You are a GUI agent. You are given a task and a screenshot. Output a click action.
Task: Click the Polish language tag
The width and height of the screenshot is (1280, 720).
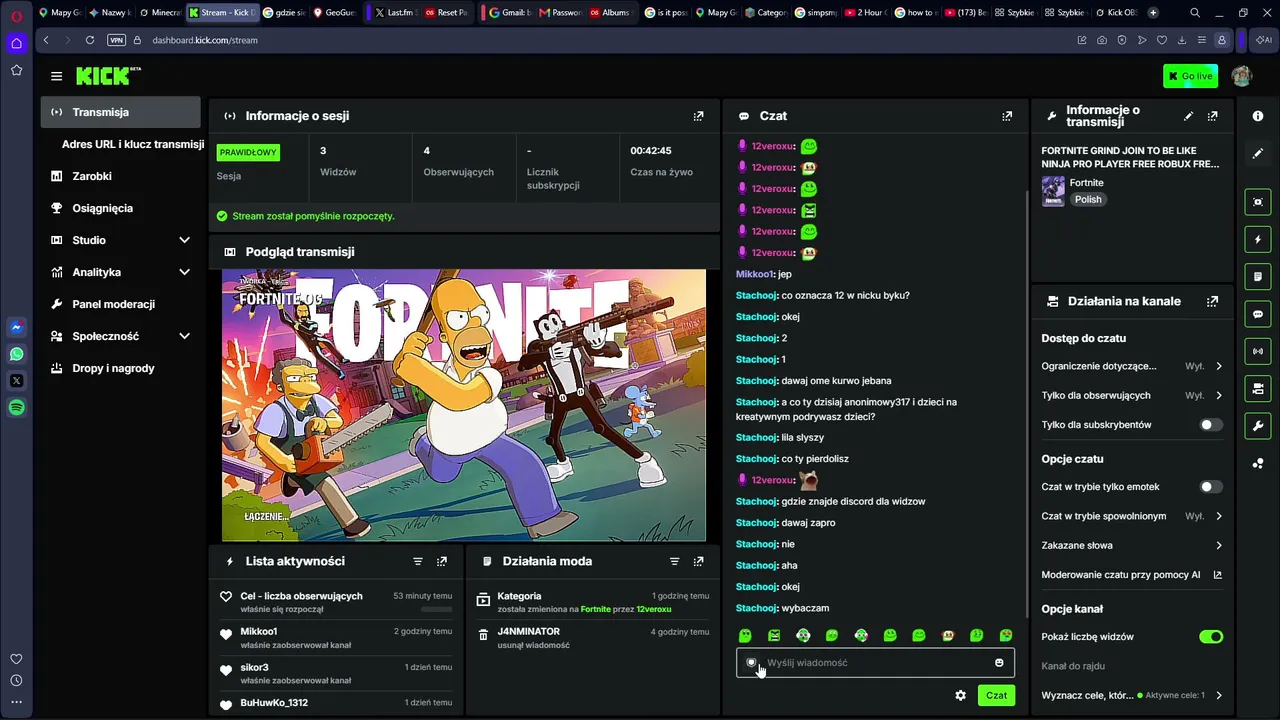pos(1088,200)
